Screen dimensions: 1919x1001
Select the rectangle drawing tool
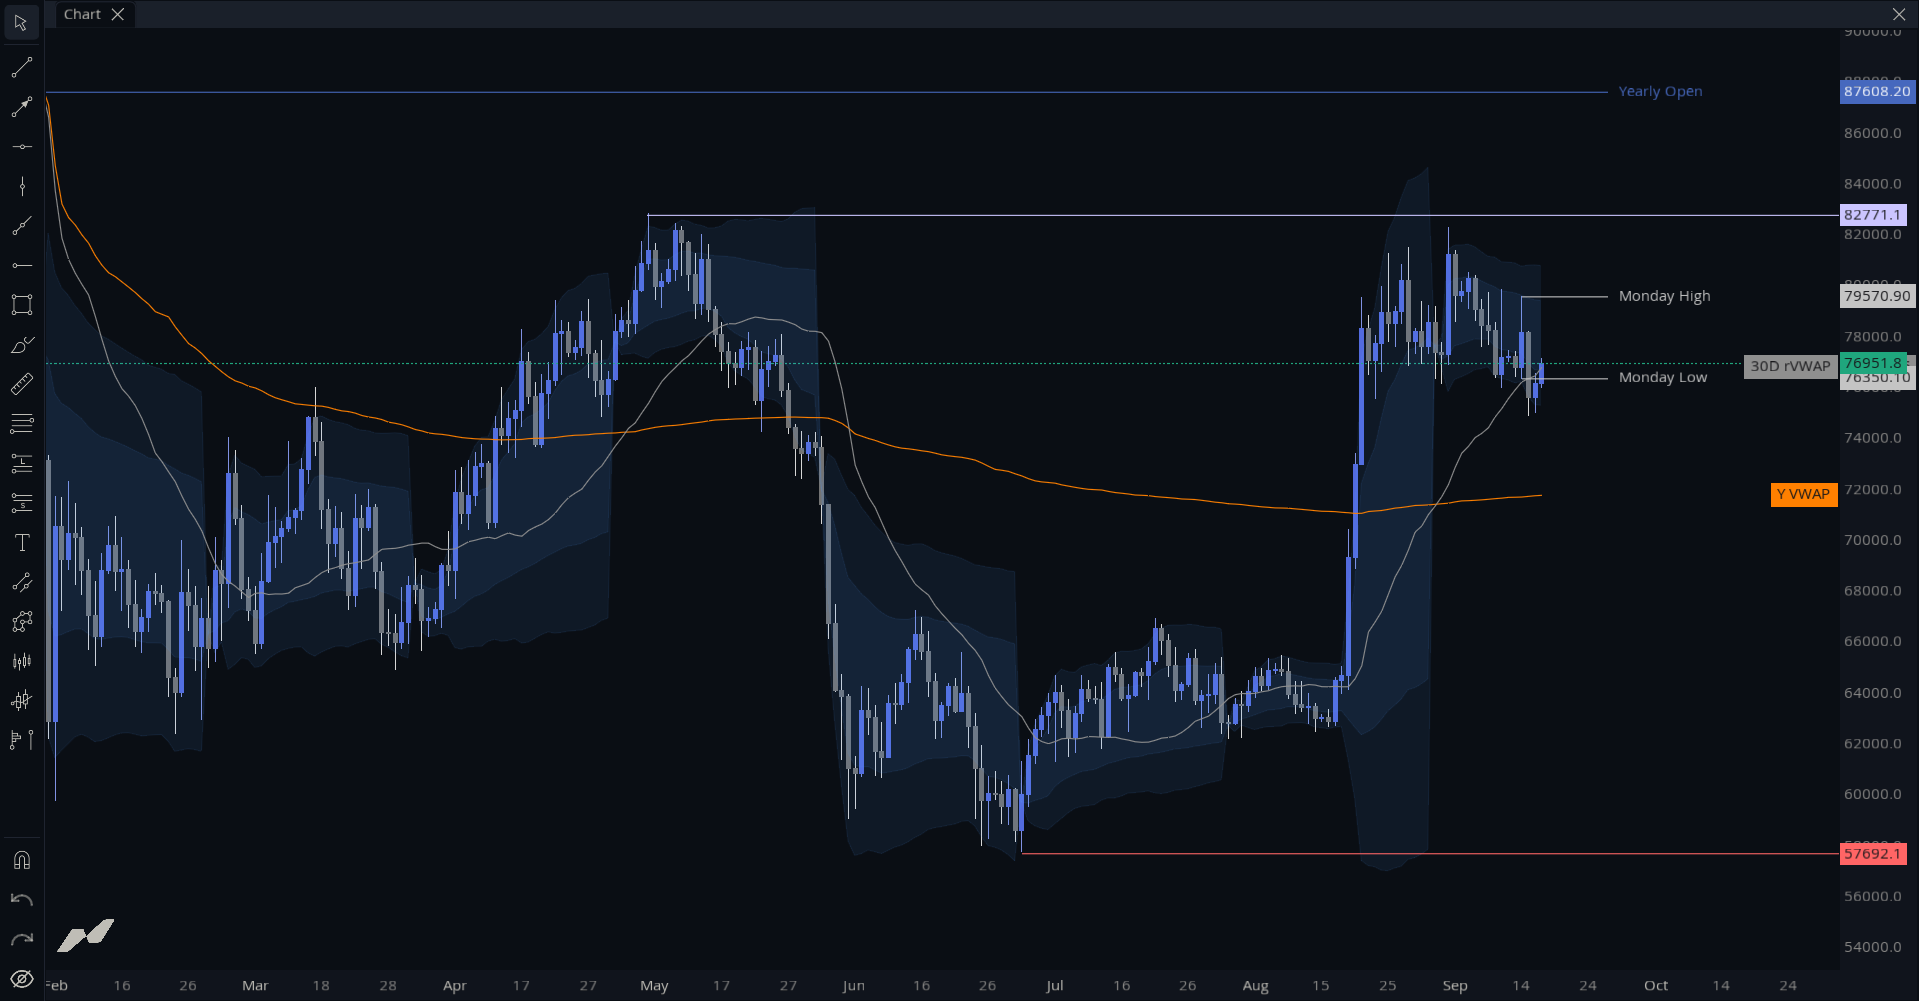click(21, 304)
